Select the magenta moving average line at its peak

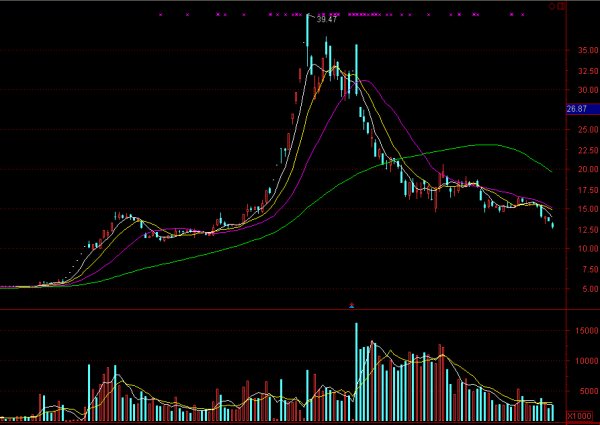tap(367, 81)
